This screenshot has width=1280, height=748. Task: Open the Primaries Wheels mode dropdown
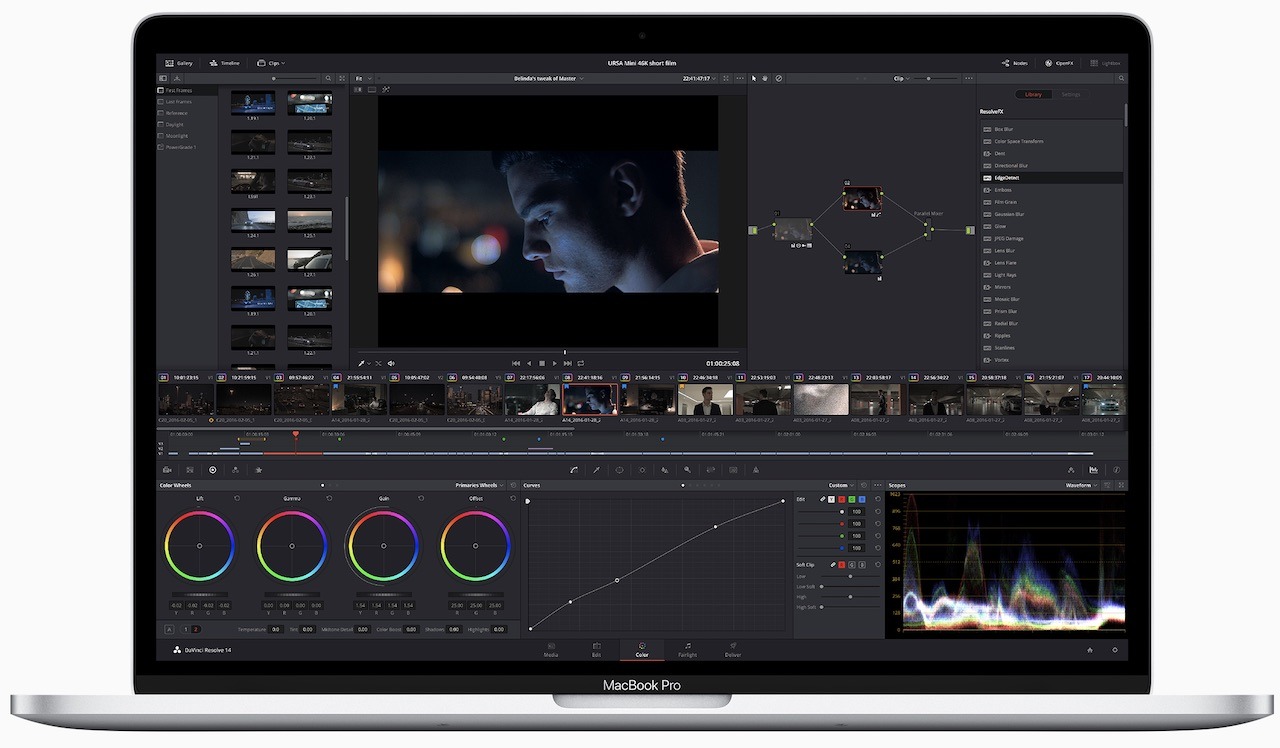pos(480,485)
